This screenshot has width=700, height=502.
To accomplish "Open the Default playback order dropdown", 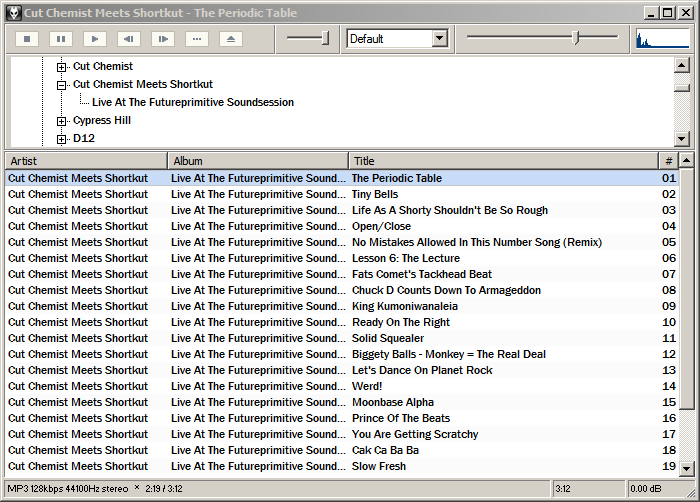I will [x=439, y=39].
